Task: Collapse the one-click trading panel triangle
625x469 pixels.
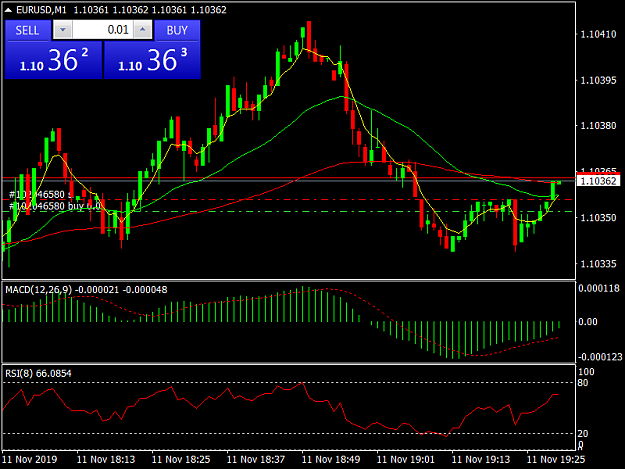Action: (8, 10)
